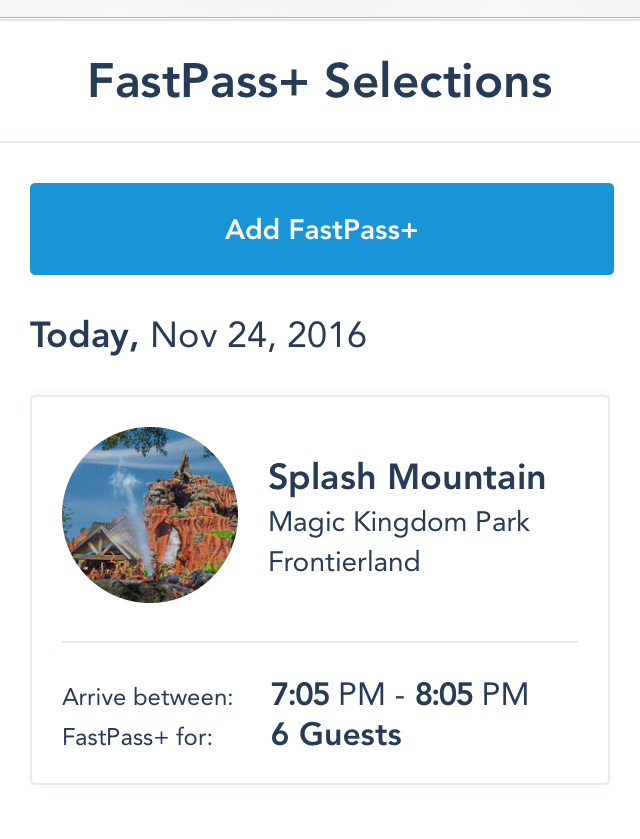
Task: Click empty space below Frontierland in card
Action: click(x=423, y=607)
